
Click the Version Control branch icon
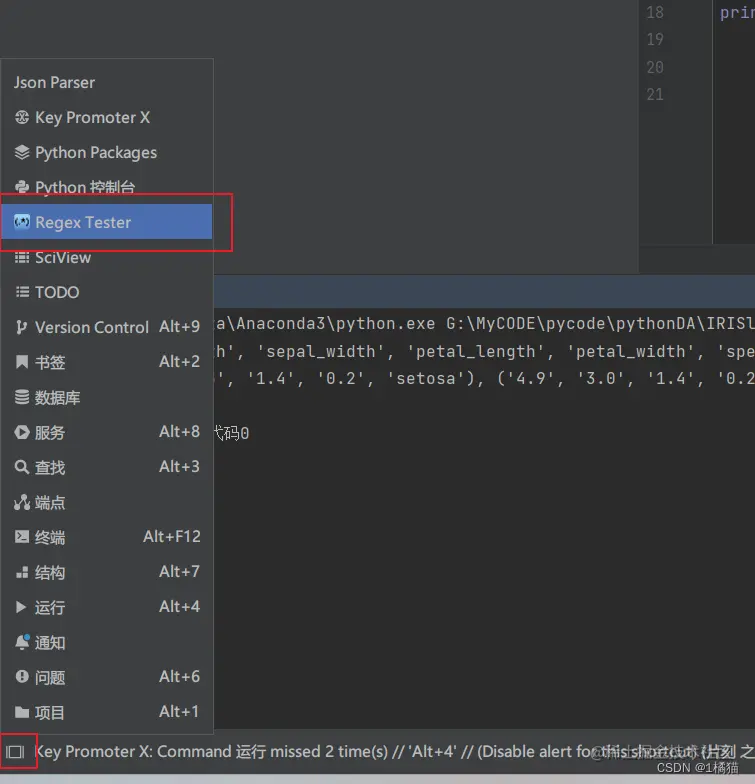[x=21, y=327]
